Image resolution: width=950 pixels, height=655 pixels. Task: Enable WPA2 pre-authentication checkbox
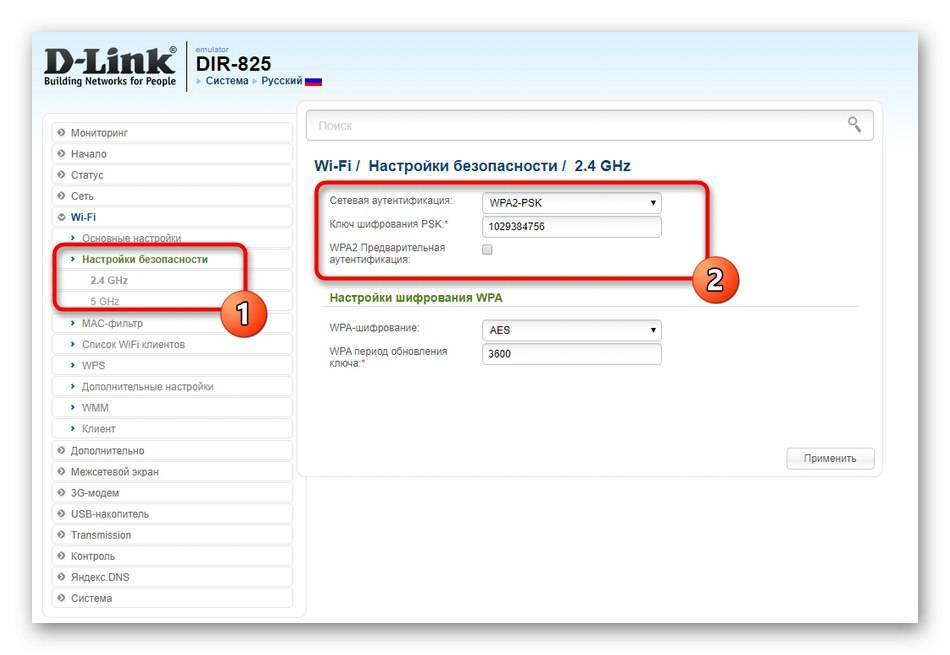pyautogui.click(x=487, y=250)
